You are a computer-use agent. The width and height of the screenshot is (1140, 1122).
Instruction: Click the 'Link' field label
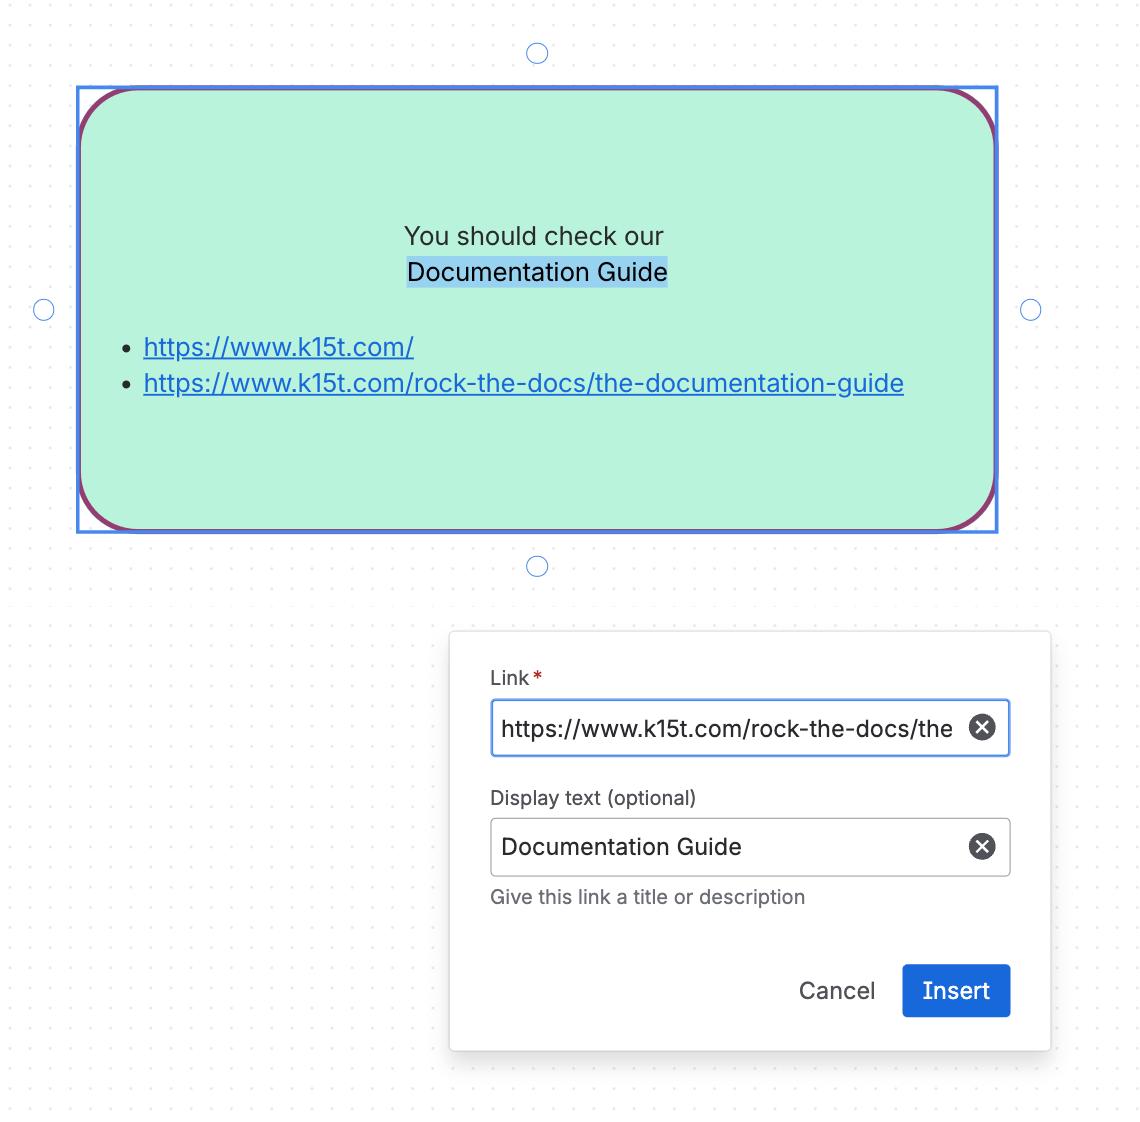coord(509,678)
